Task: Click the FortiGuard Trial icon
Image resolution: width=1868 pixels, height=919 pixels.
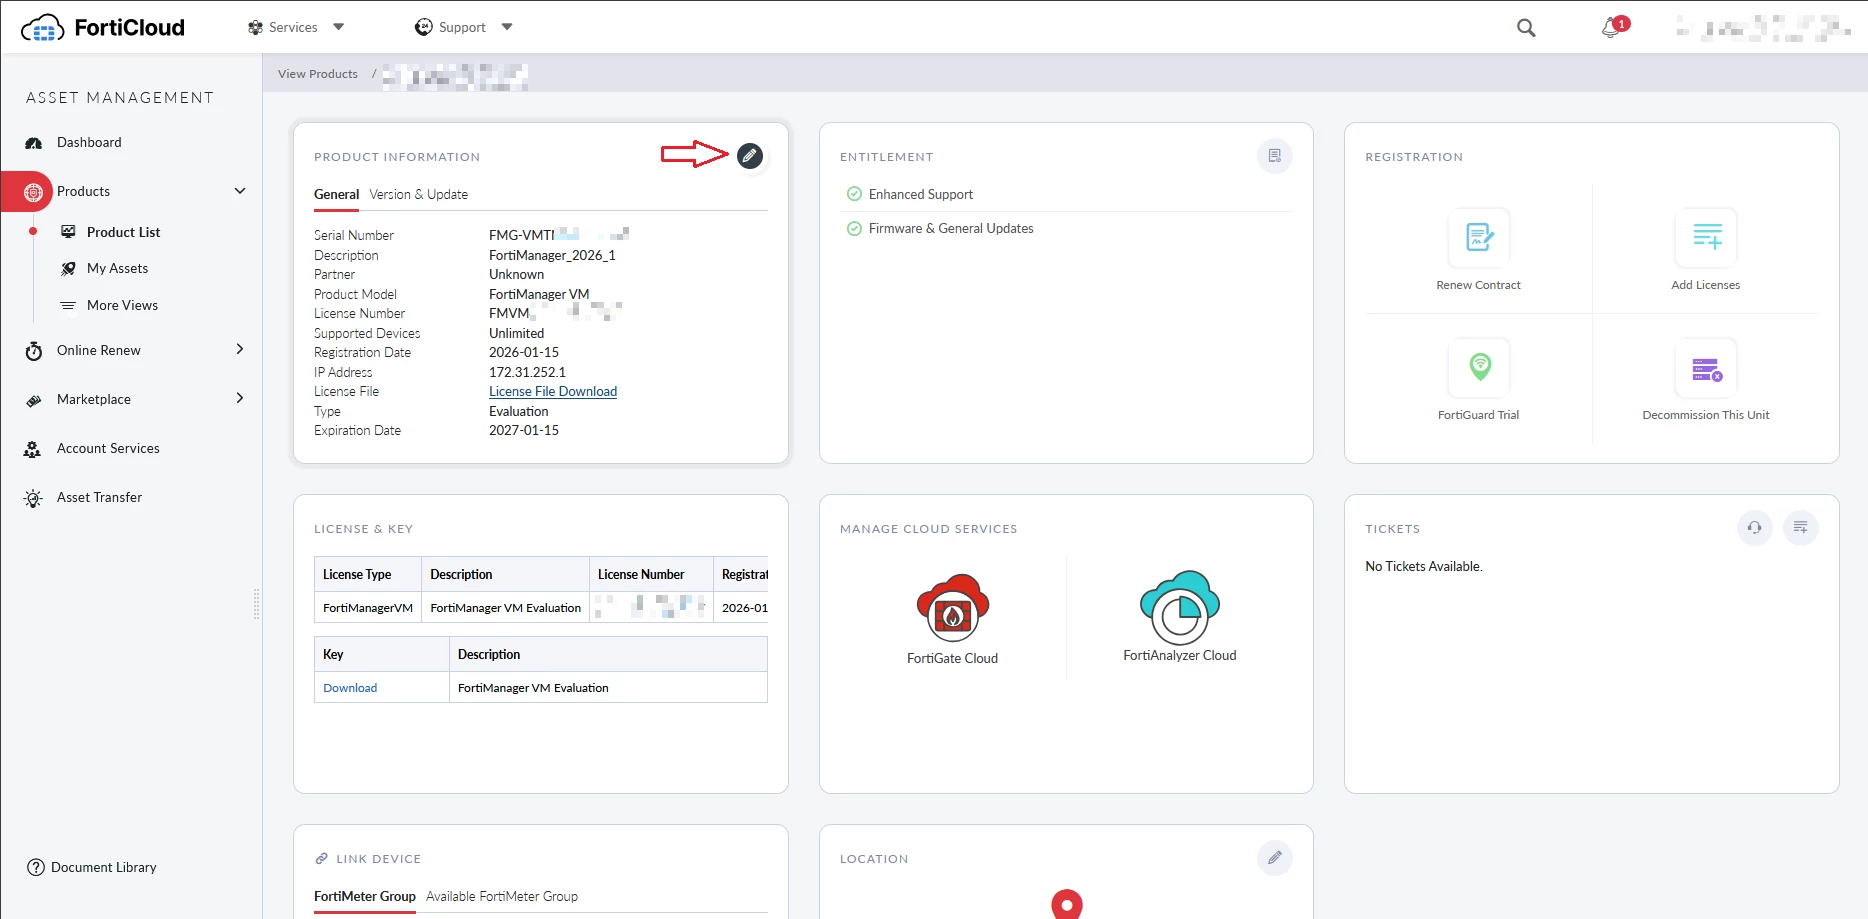Action: (1479, 367)
